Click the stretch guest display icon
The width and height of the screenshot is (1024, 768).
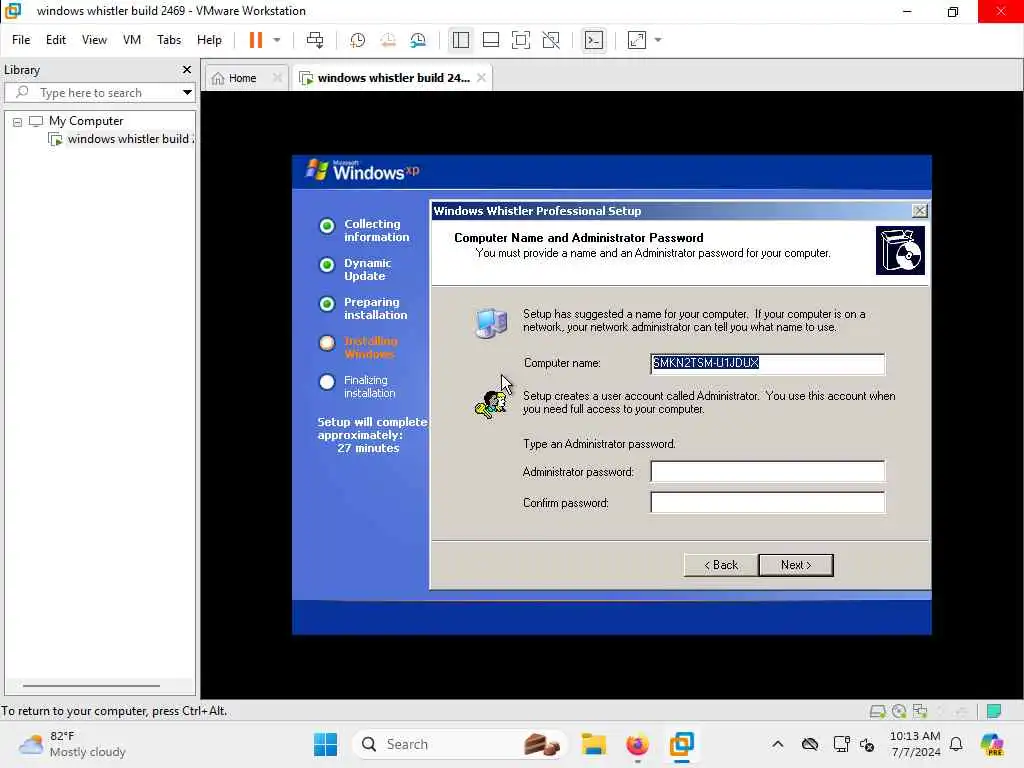click(637, 40)
